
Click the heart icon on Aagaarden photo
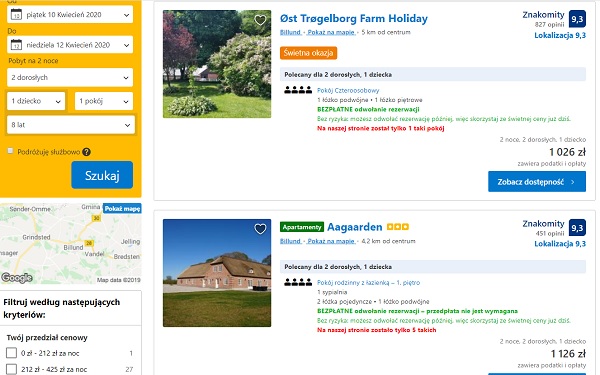pos(260,229)
